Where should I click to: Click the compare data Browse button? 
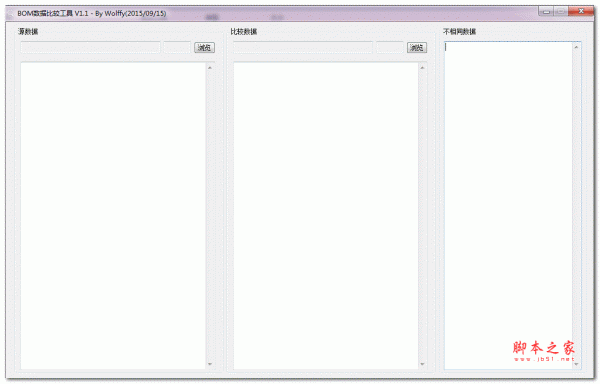417,47
